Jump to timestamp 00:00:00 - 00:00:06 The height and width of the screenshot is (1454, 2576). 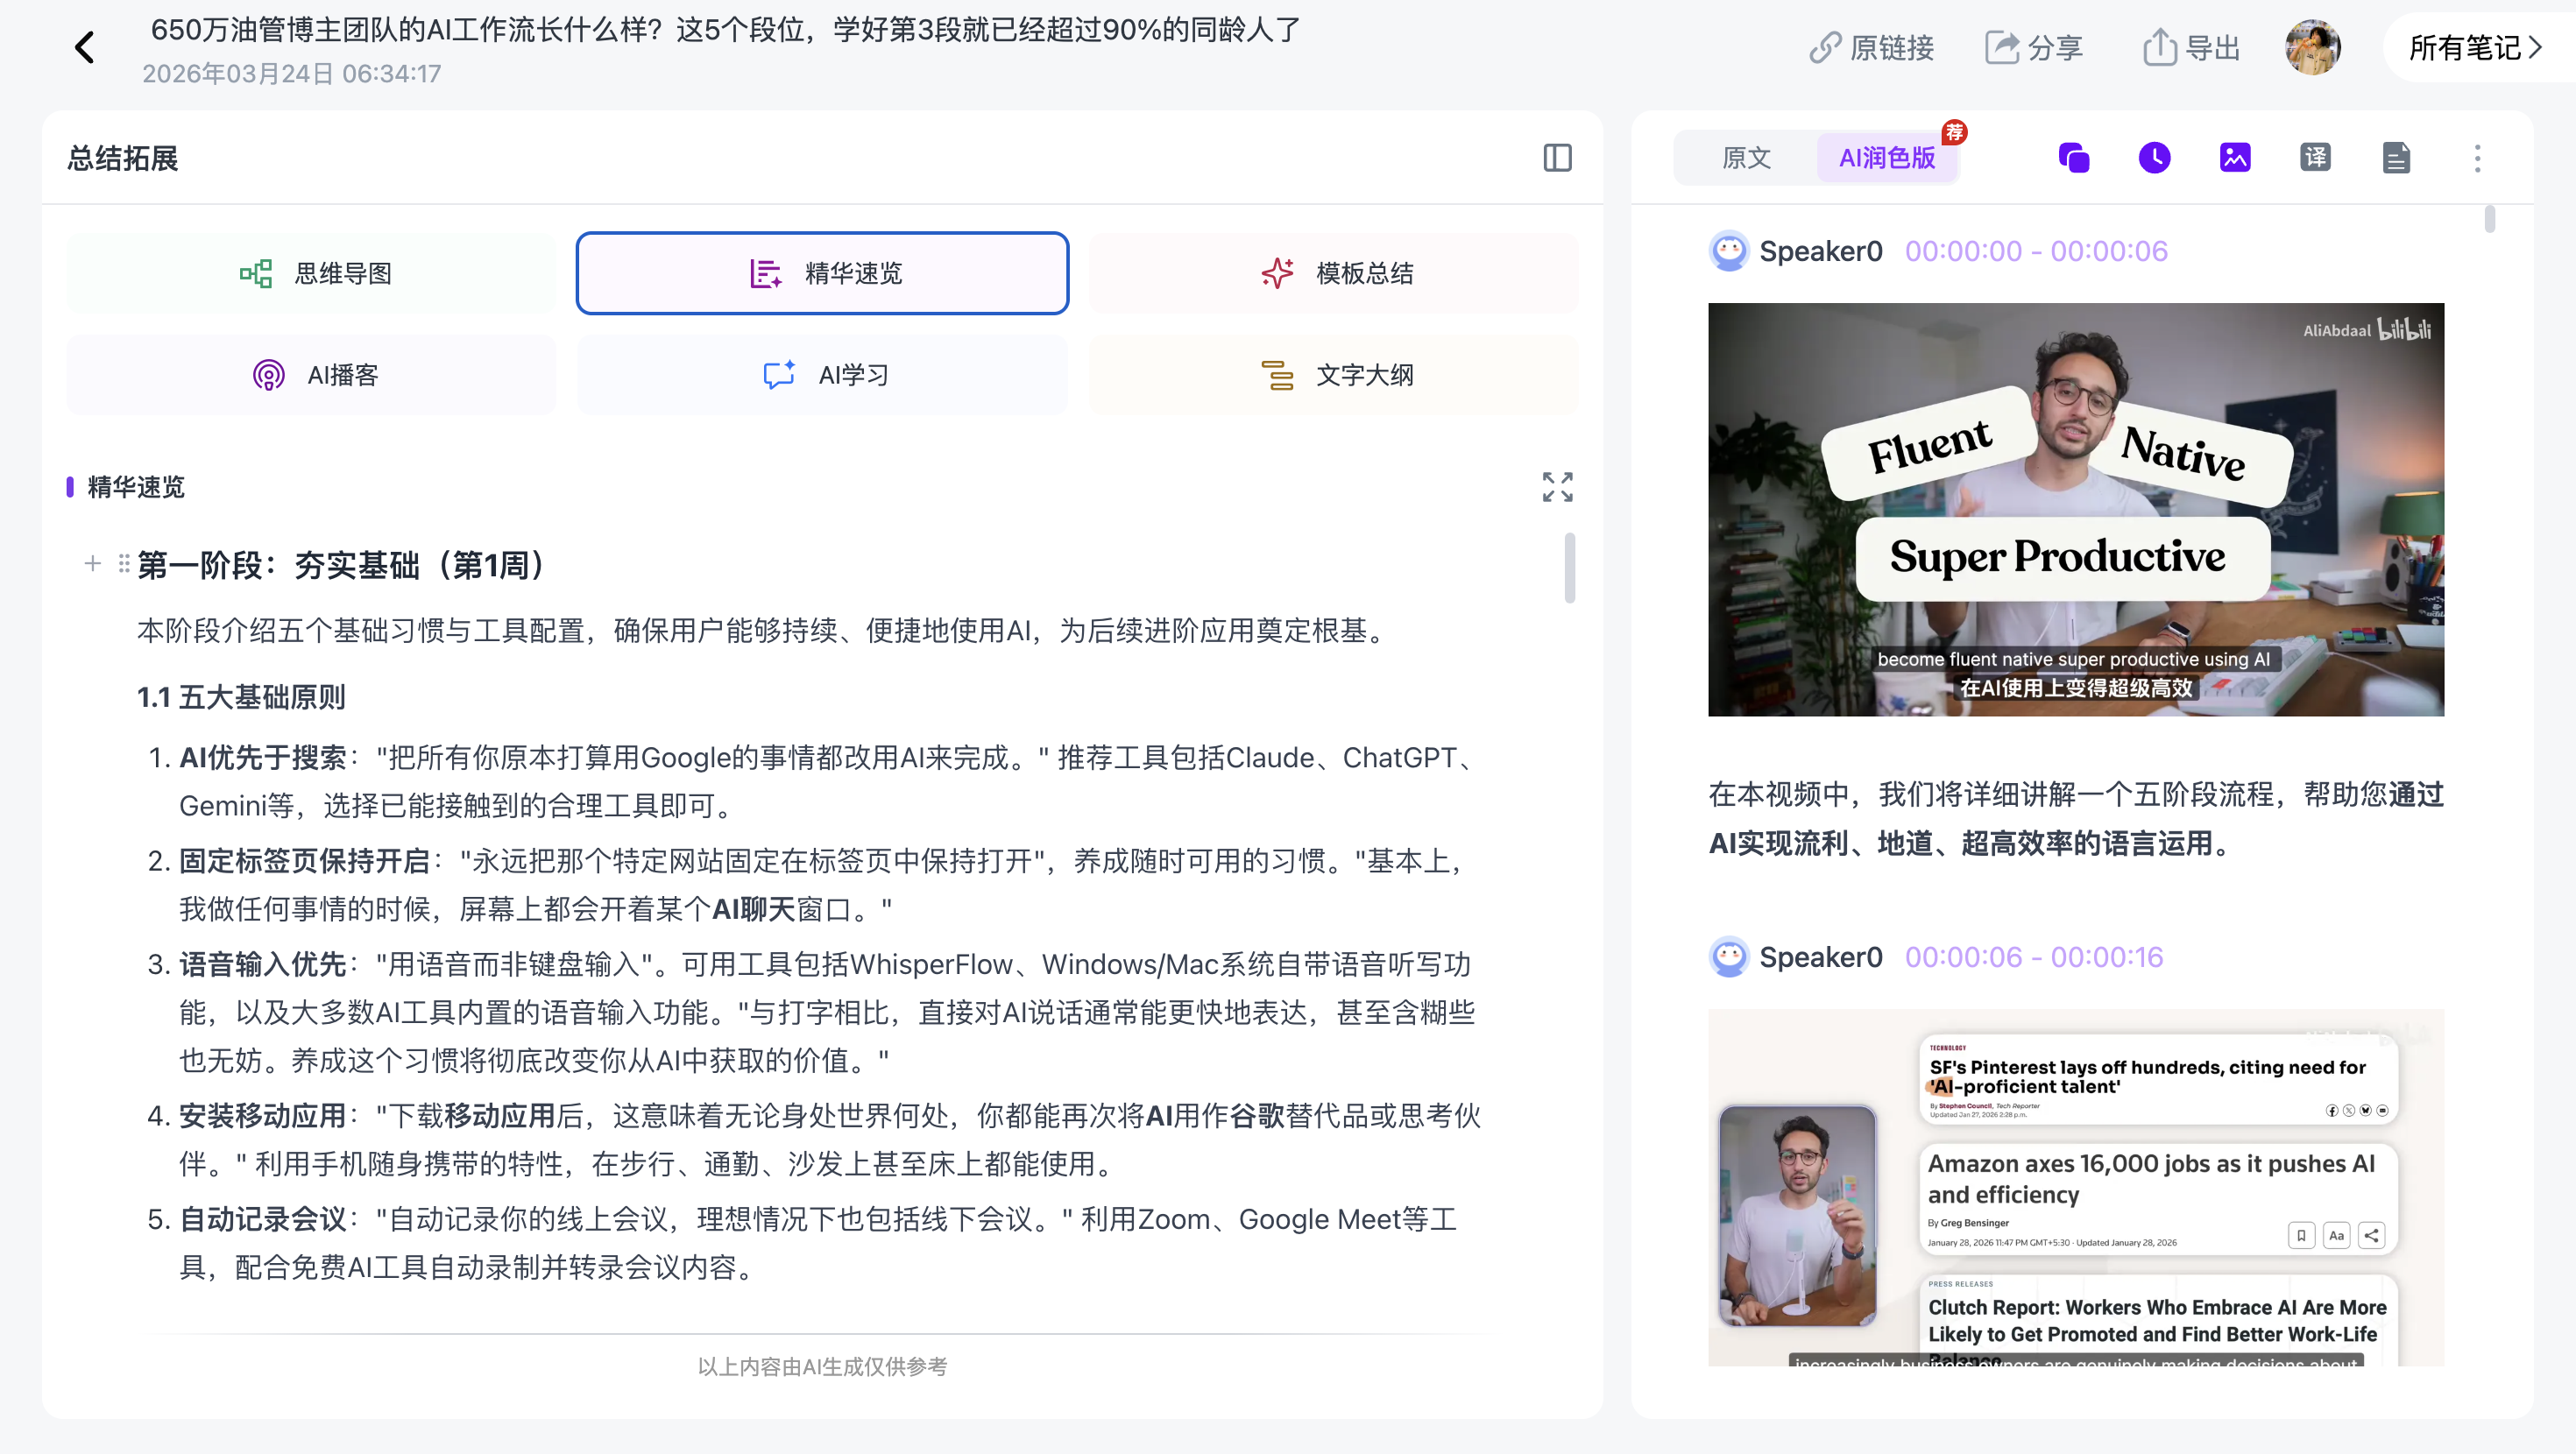2035,251
